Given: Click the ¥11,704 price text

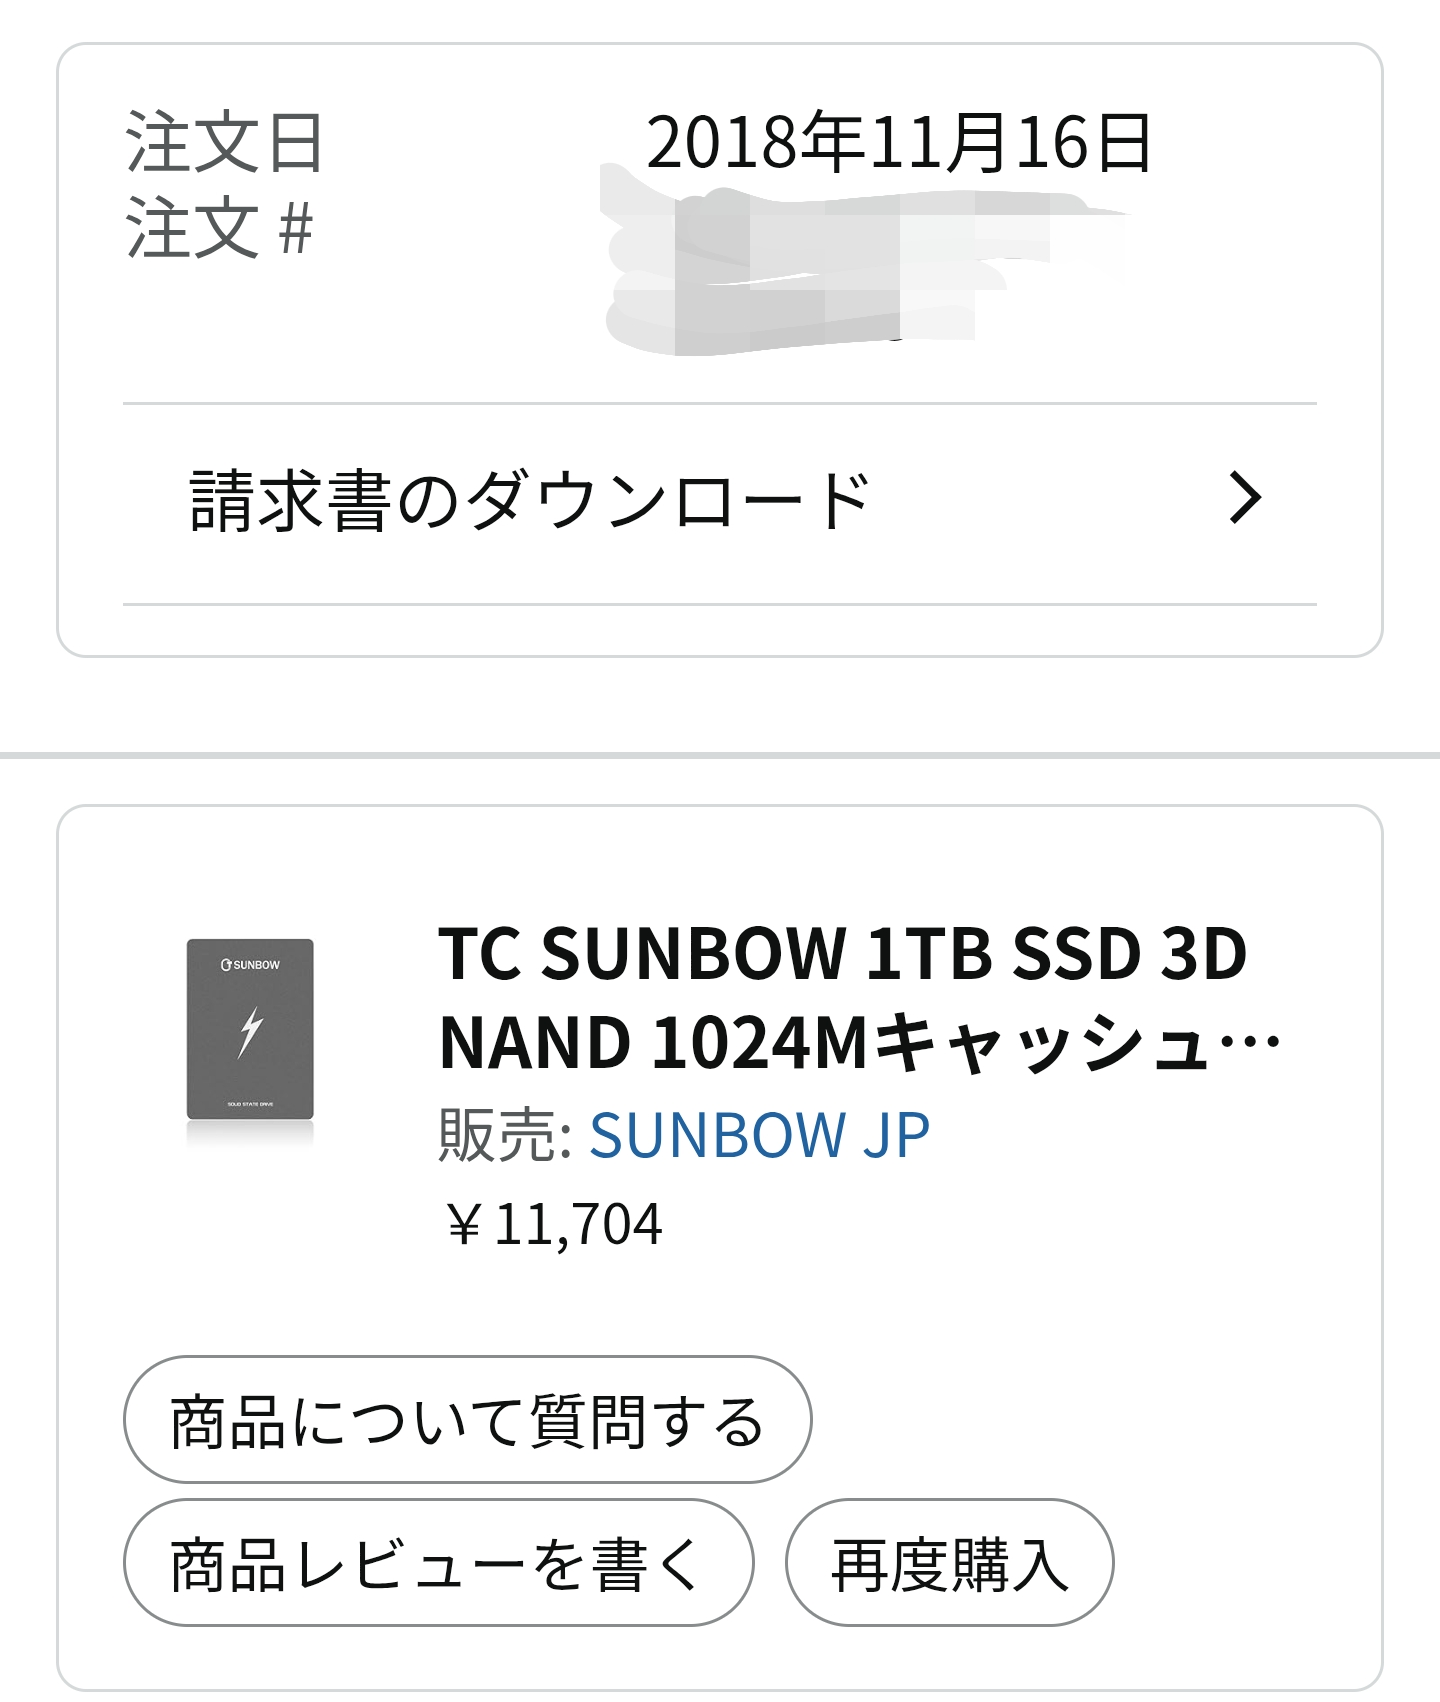Looking at the screenshot, I should [x=553, y=1224].
